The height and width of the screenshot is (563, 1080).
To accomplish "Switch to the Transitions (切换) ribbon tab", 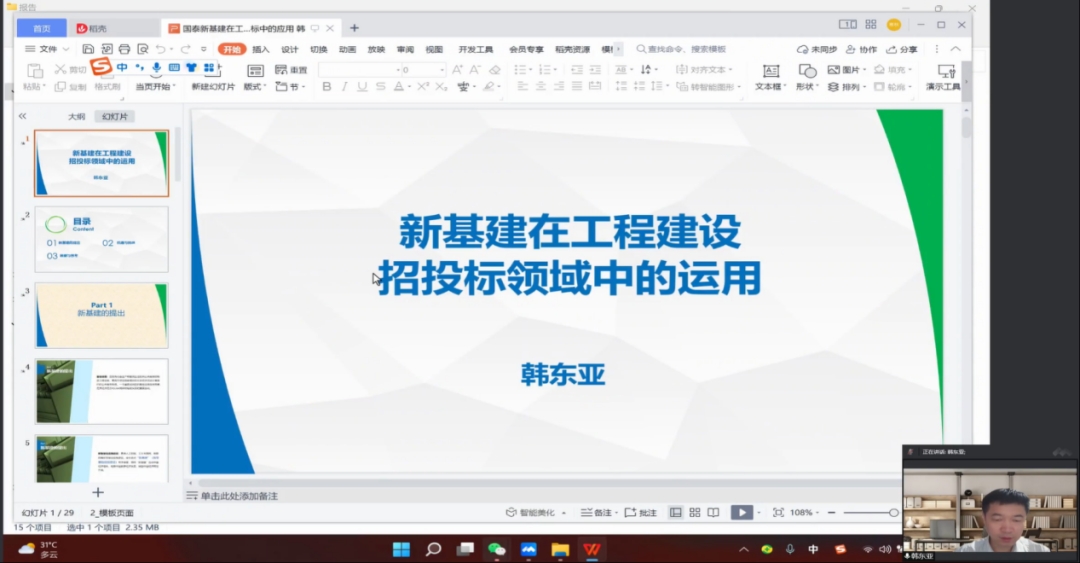I will (x=318, y=49).
